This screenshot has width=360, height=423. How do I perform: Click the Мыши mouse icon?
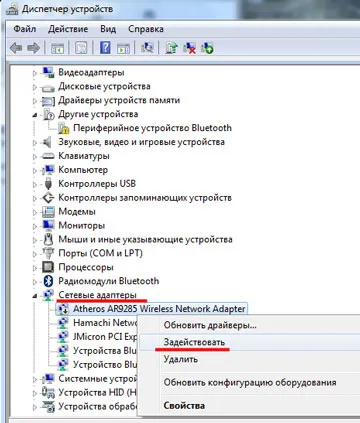pyautogui.click(x=48, y=239)
